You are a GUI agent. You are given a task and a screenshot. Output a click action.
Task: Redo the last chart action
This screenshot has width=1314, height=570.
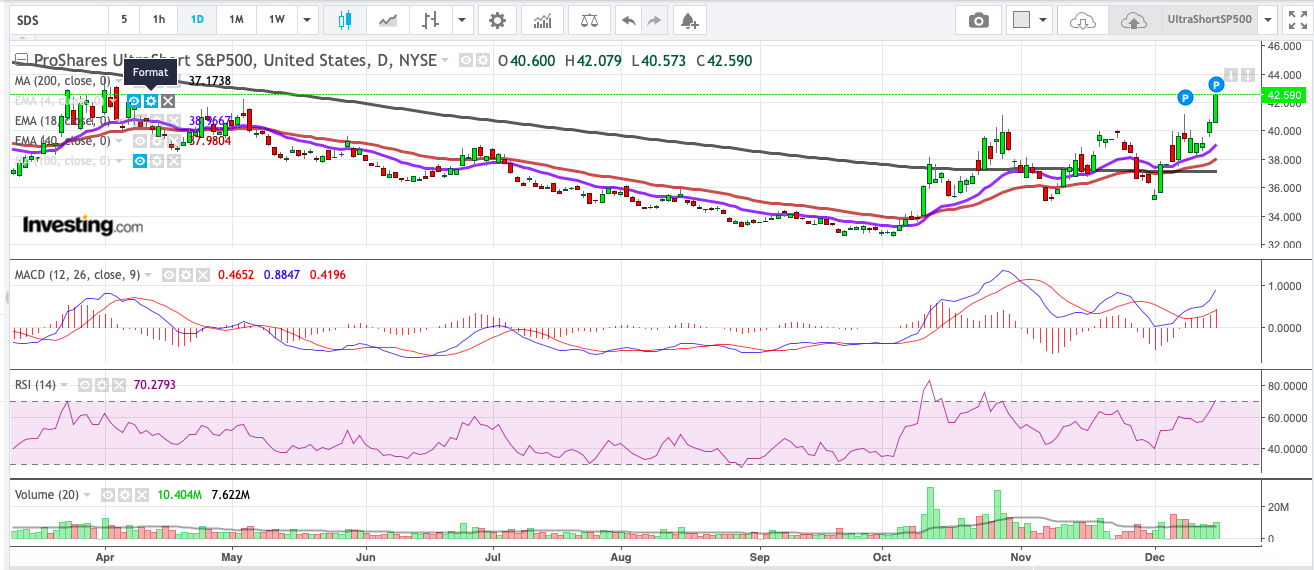point(654,20)
